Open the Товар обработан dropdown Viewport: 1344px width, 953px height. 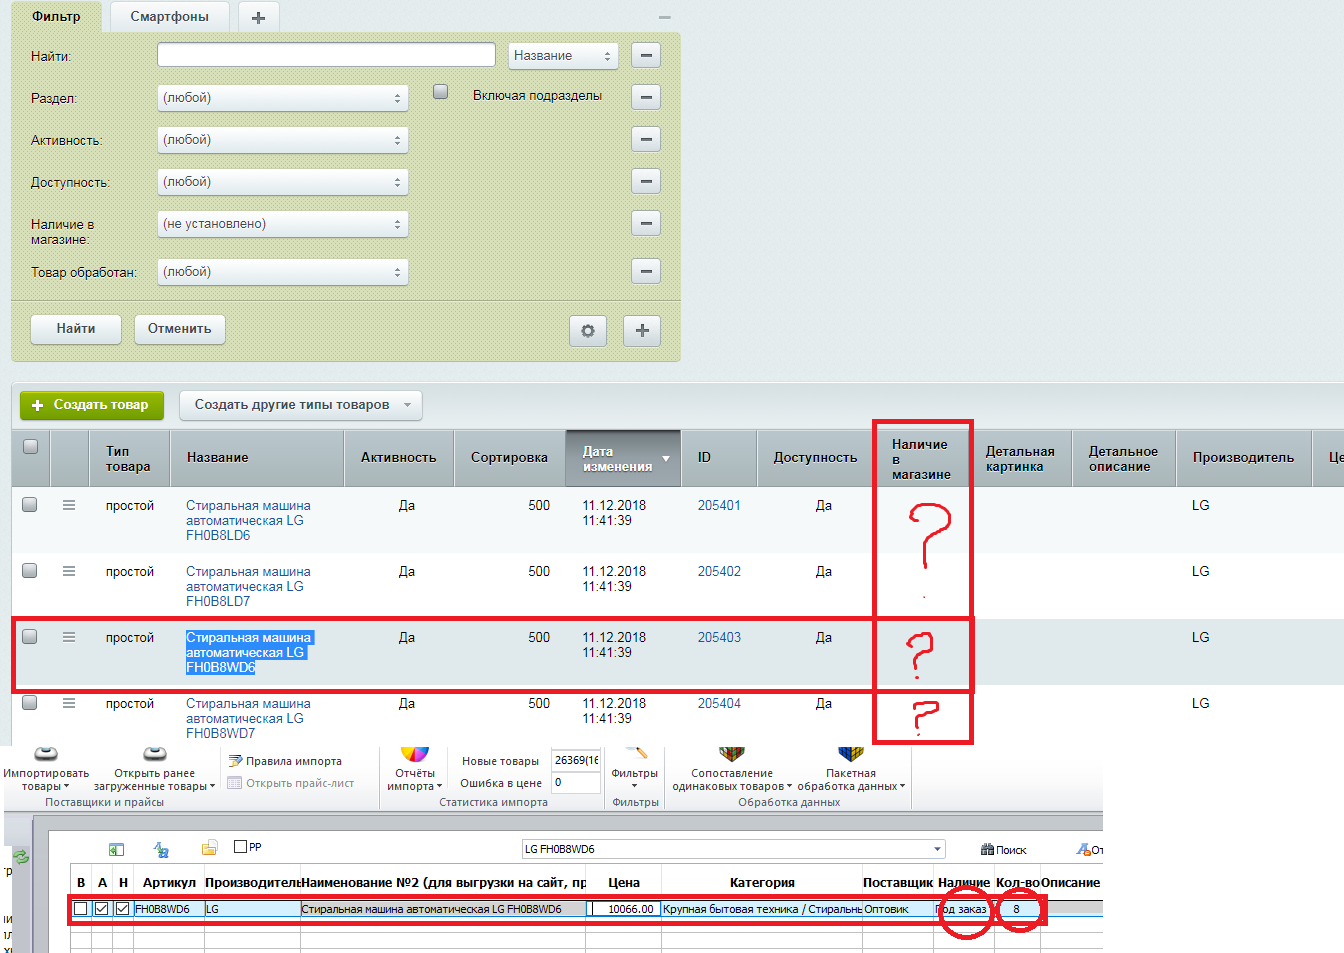pyautogui.click(x=283, y=272)
